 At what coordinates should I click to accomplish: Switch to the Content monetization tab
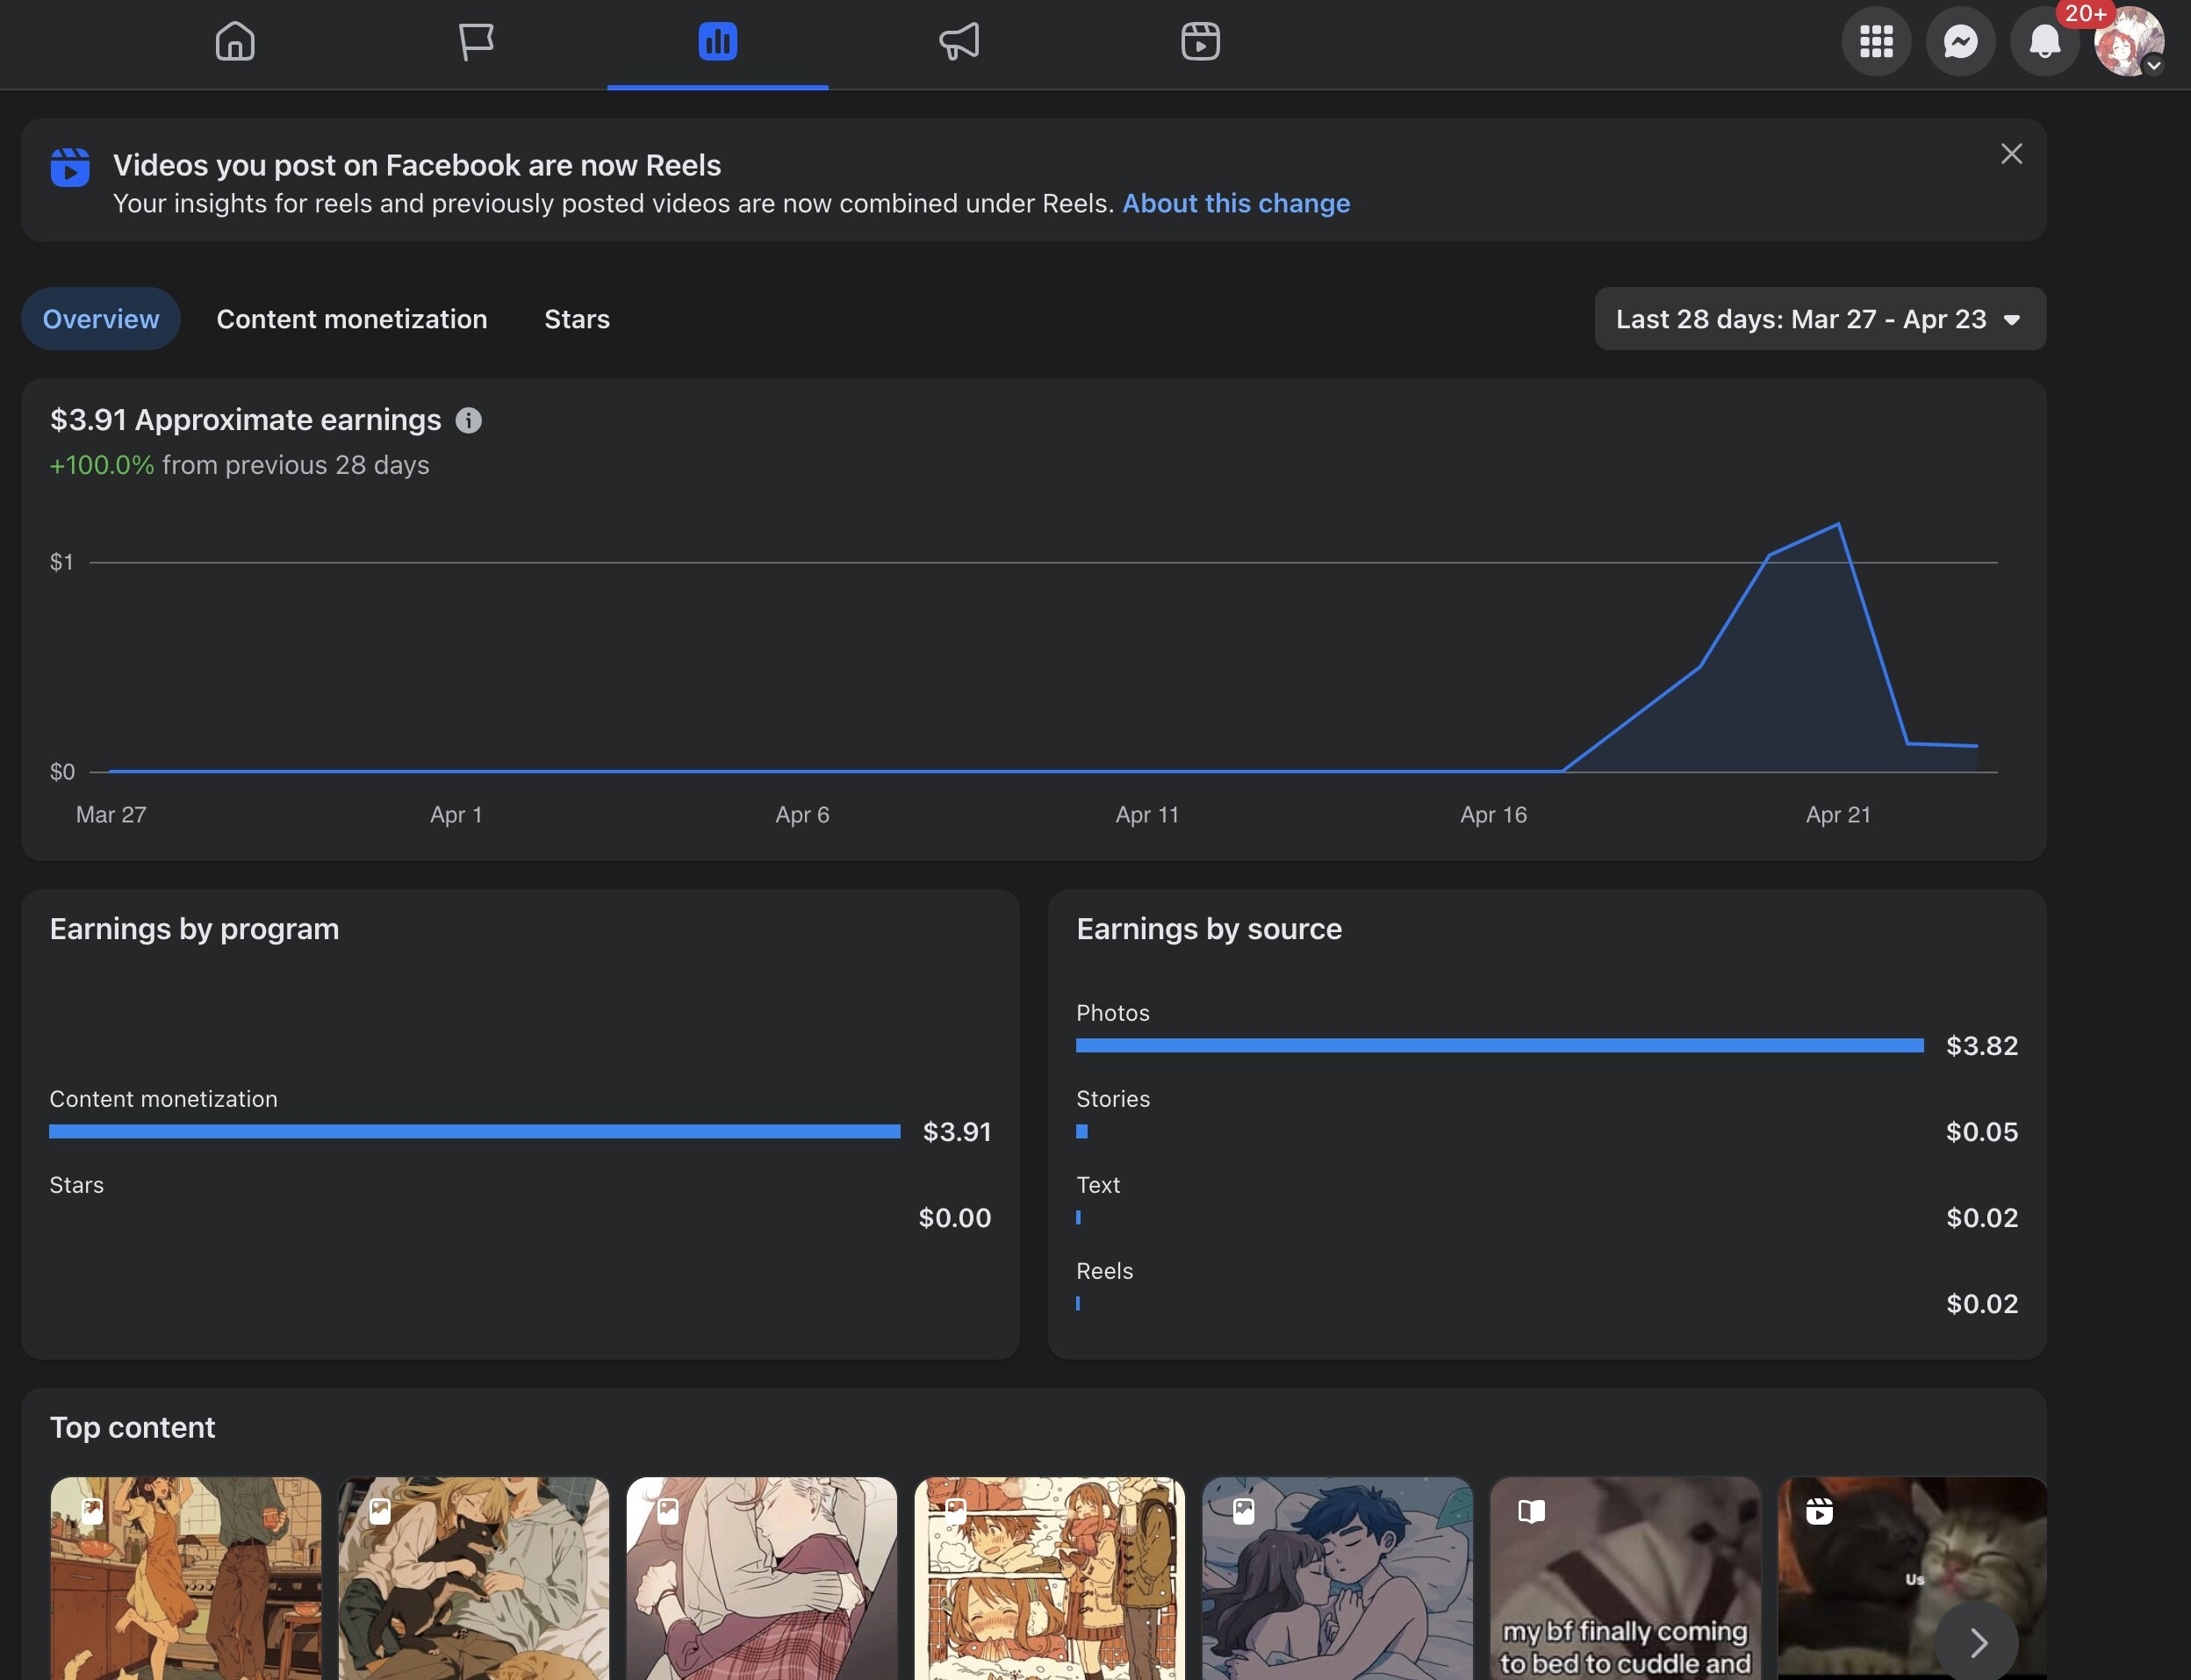[x=352, y=319]
